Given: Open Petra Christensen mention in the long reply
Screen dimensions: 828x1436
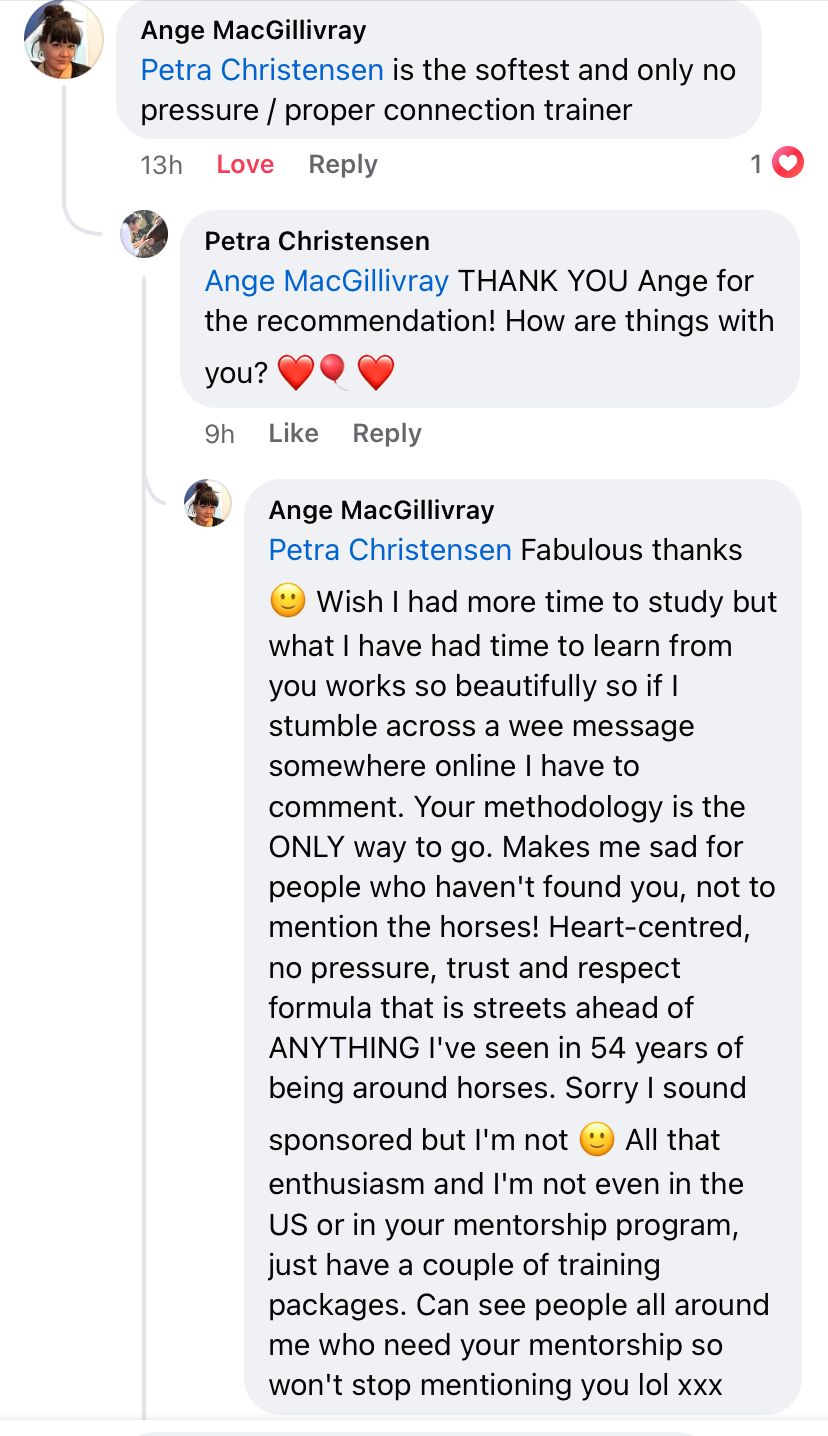Looking at the screenshot, I should (x=390, y=550).
